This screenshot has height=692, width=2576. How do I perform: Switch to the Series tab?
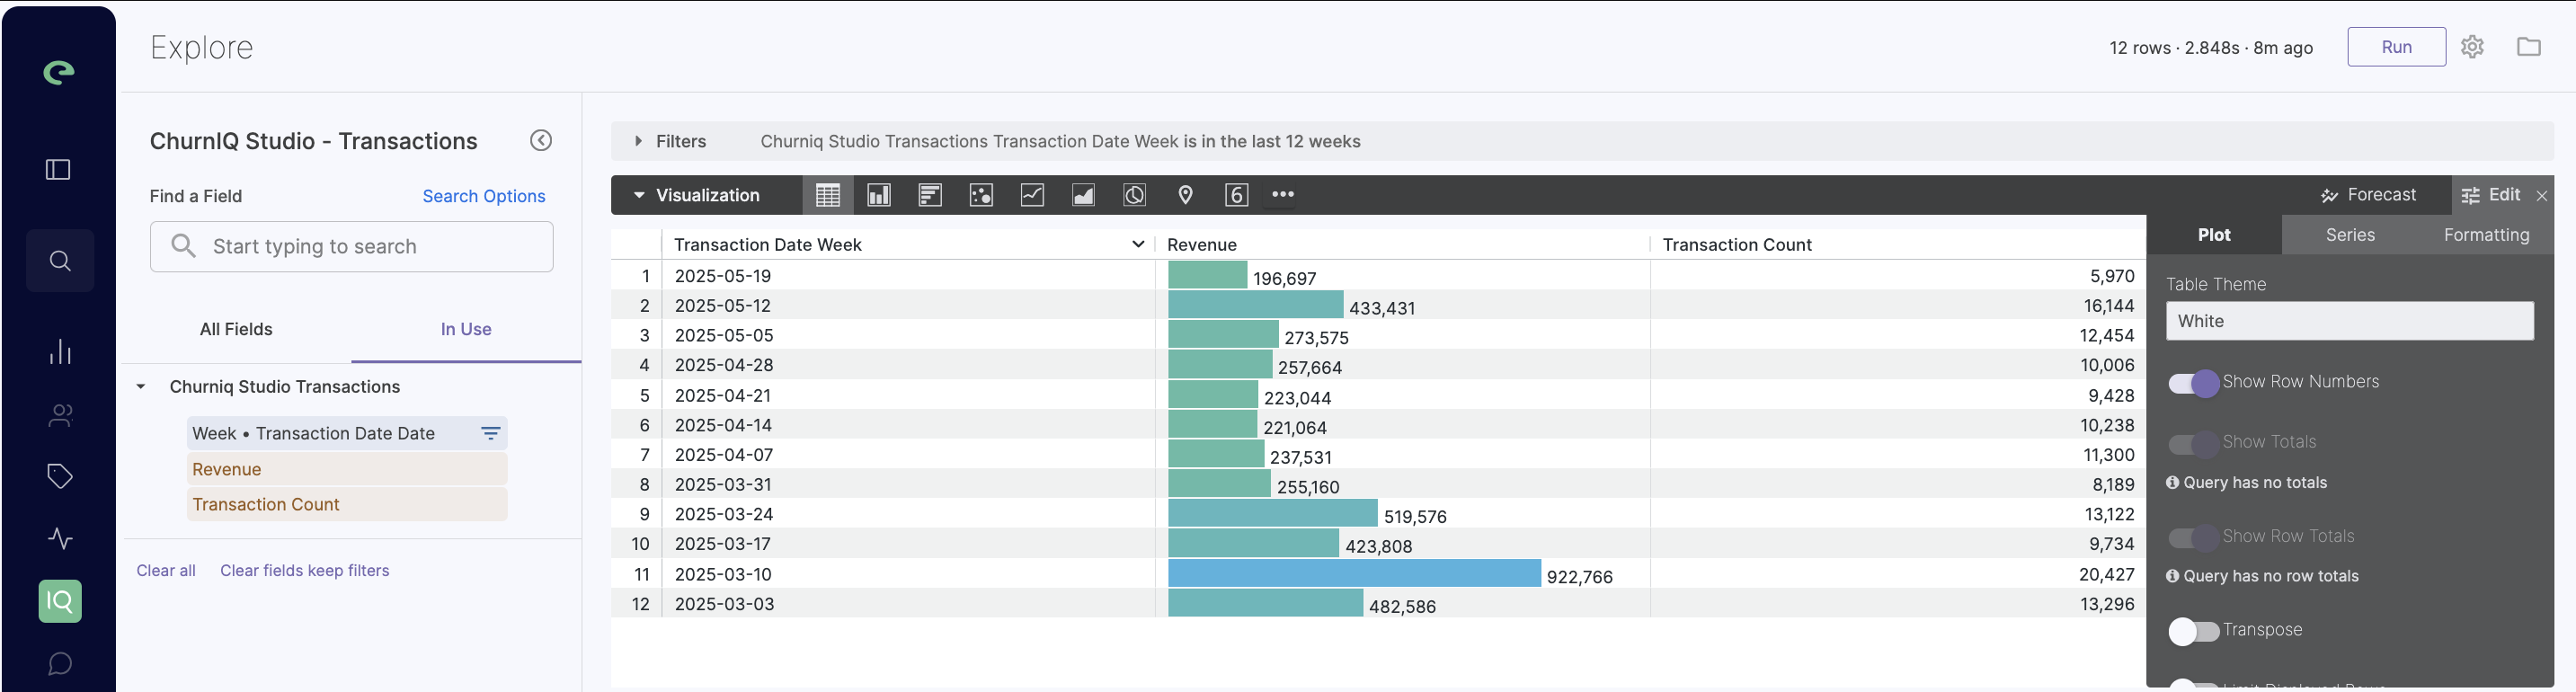[x=2349, y=235]
